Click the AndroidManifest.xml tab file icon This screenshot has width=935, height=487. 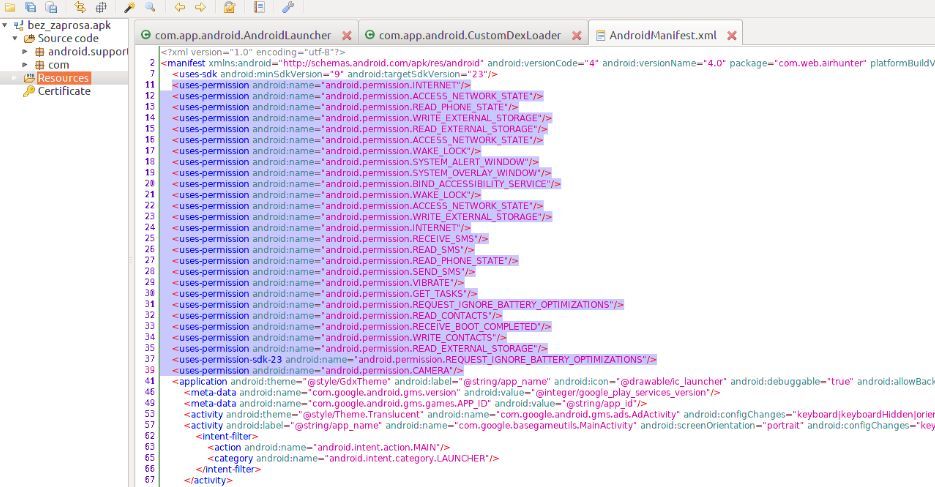coord(600,35)
